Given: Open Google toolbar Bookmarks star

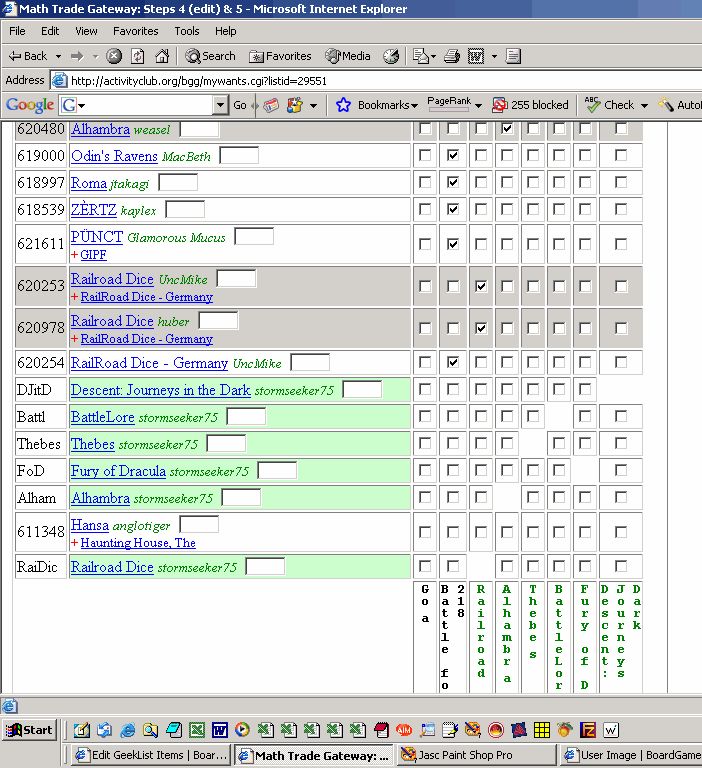Looking at the screenshot, I should pos(344,105).
